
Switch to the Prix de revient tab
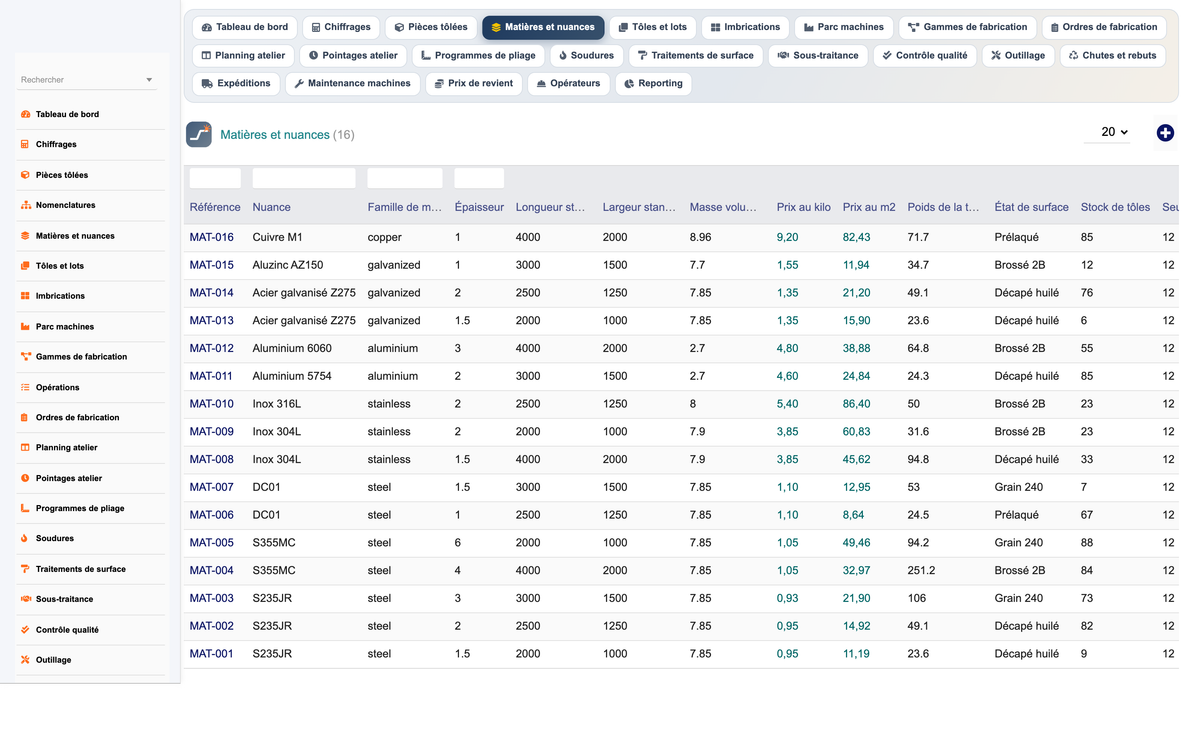pos(474,84)
